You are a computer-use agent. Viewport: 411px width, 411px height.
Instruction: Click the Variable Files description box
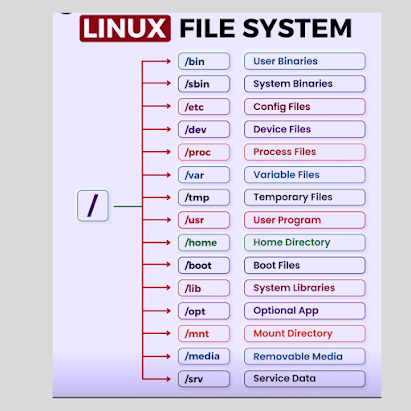[305, 175]
